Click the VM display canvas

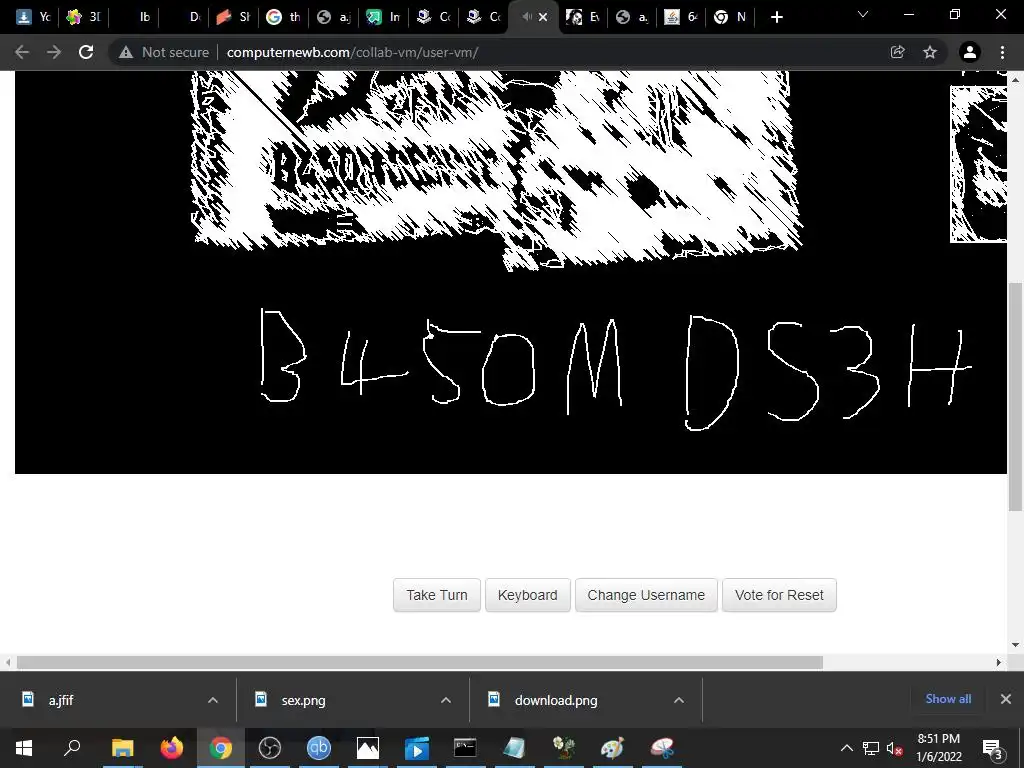point(511,272)
